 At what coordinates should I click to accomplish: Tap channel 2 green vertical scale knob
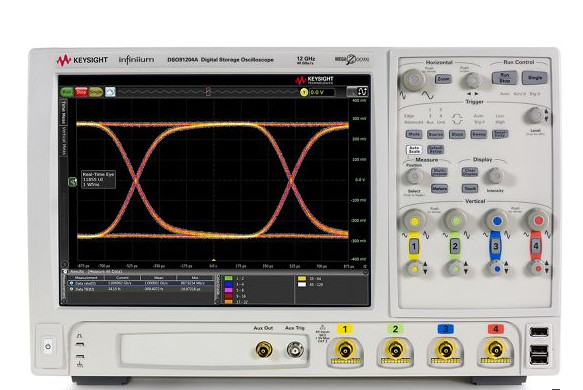455,221
